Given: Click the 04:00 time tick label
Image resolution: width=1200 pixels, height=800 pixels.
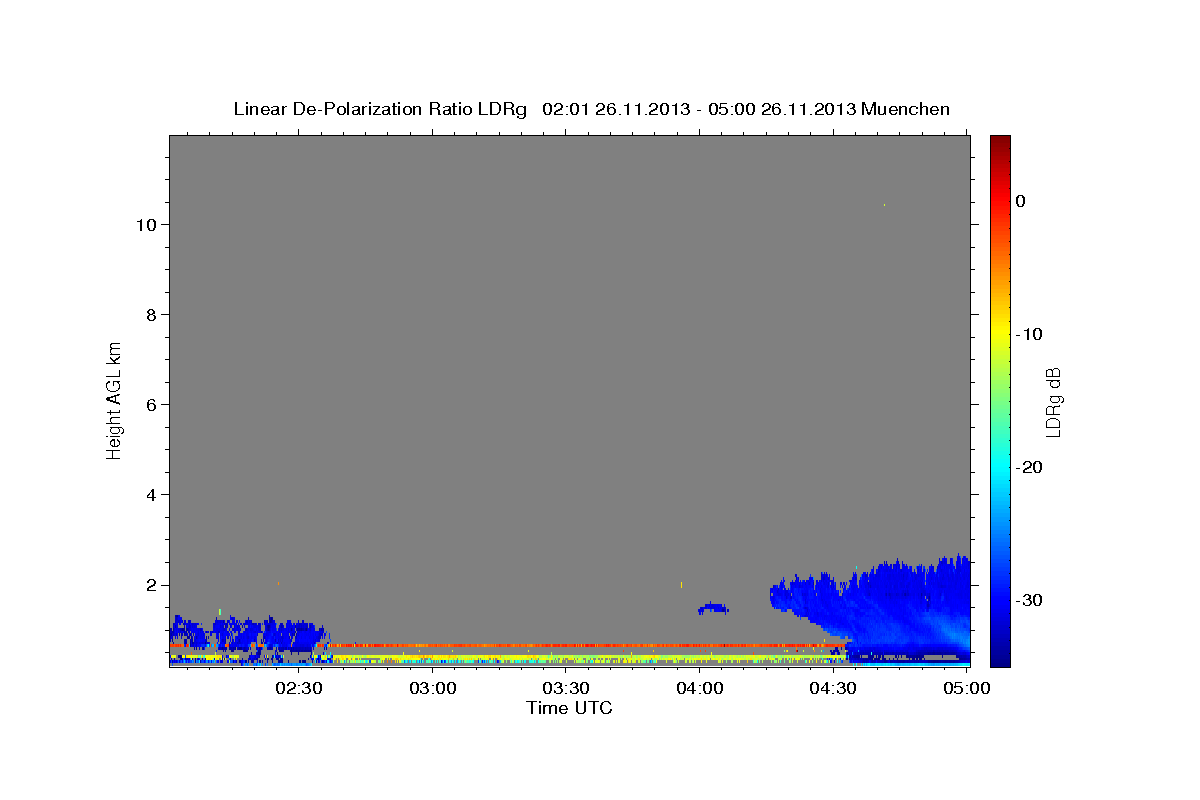Looking at the screenshot, I should coord(699,689).
